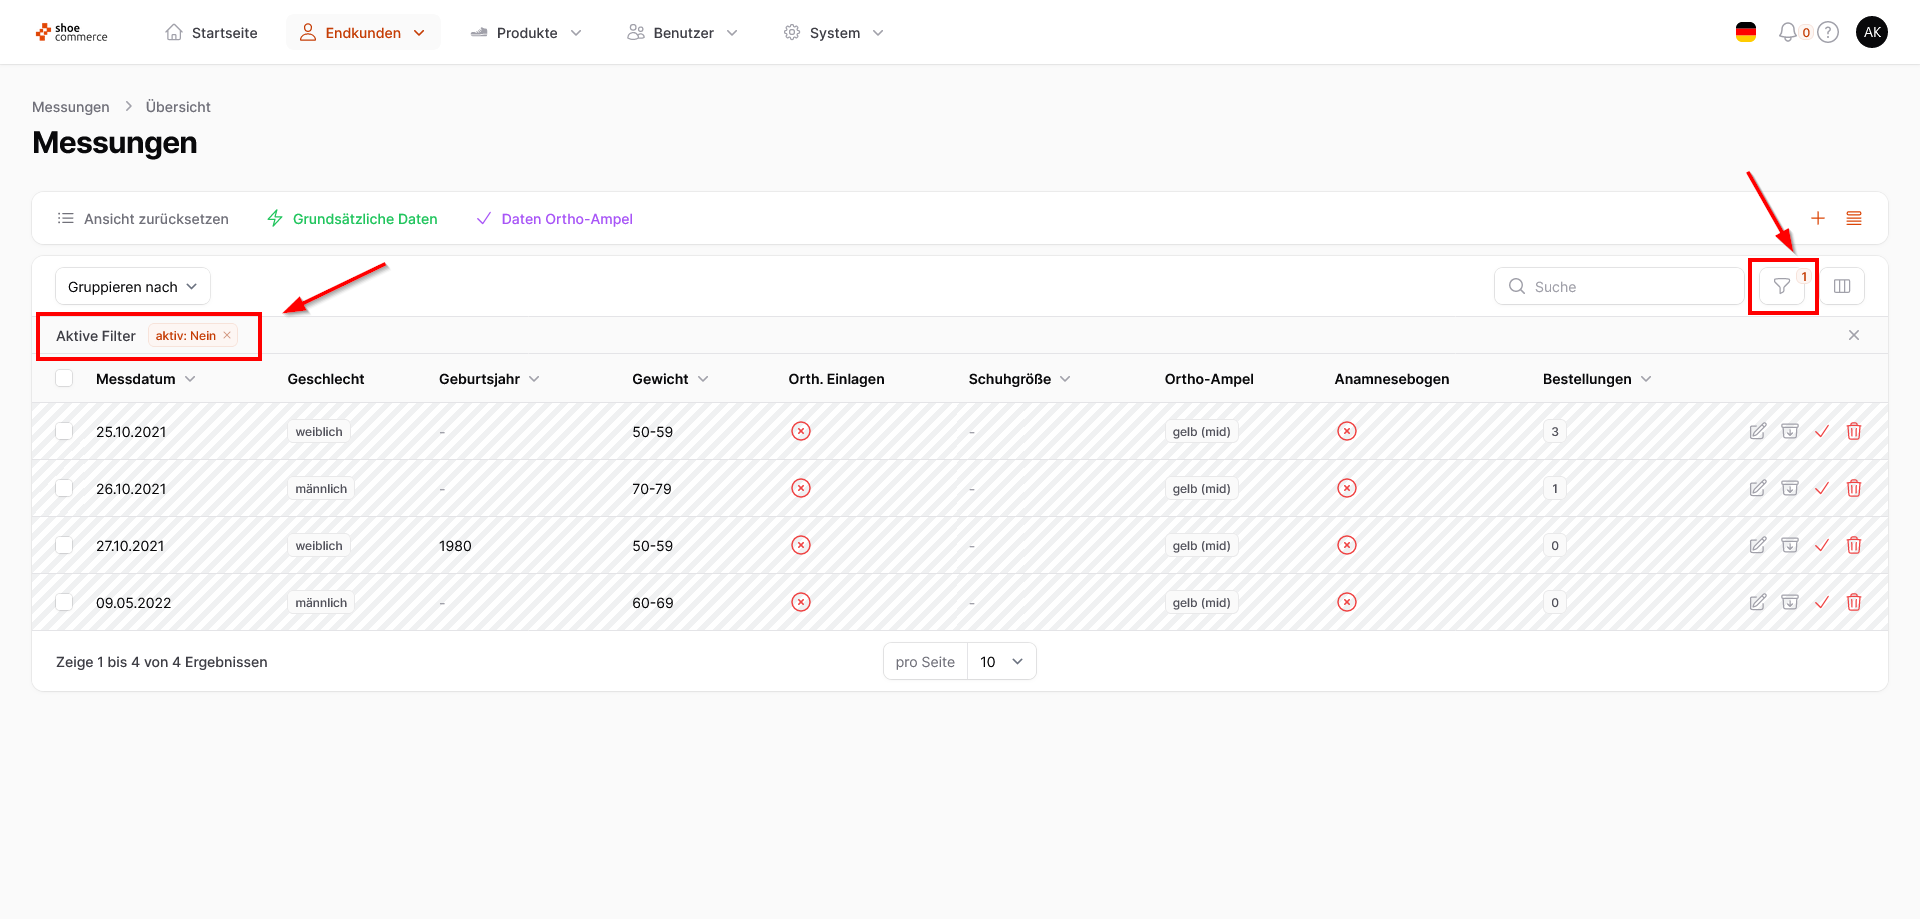Expand the Messdatum column sort chevron
1920x919 pixels.
[191, 379]
